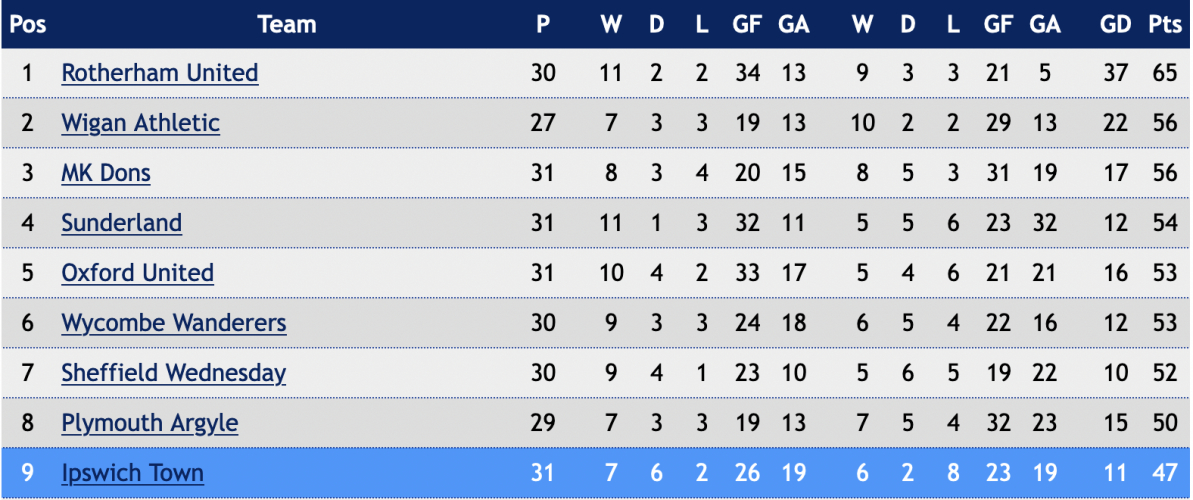Image resolution: width=1193 pixels, height=500 pixels.
Task: Select Rotherham United's goal difference 37
Action: (1115, 73)
